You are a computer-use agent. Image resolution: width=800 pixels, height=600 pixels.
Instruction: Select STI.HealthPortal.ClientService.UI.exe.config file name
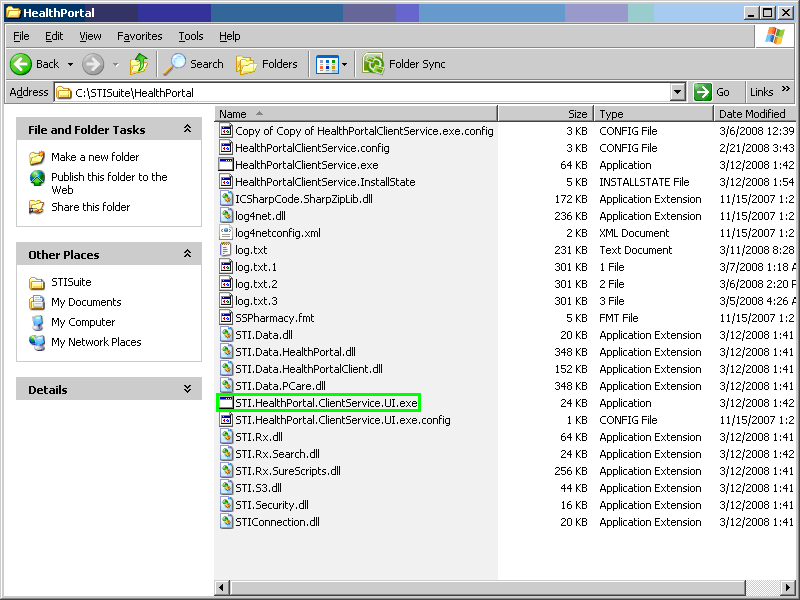coord(343,420)
